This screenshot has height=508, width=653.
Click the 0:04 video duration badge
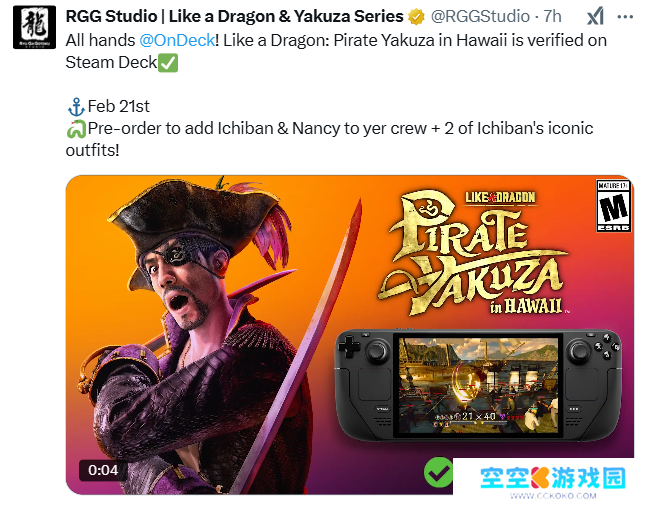tap(103, 469)
